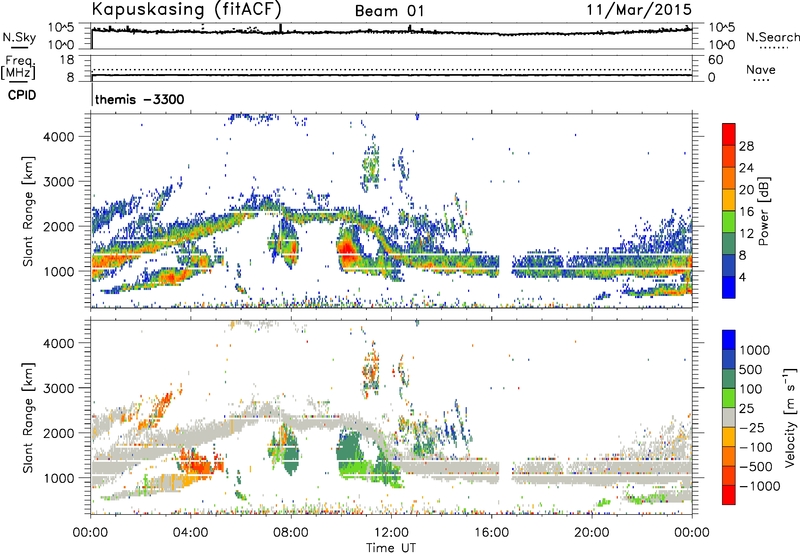The height and width of the screenshot is (554, 800).
Task: Click the 60 tick on Nave axis
Action: (x=715, y=60)
